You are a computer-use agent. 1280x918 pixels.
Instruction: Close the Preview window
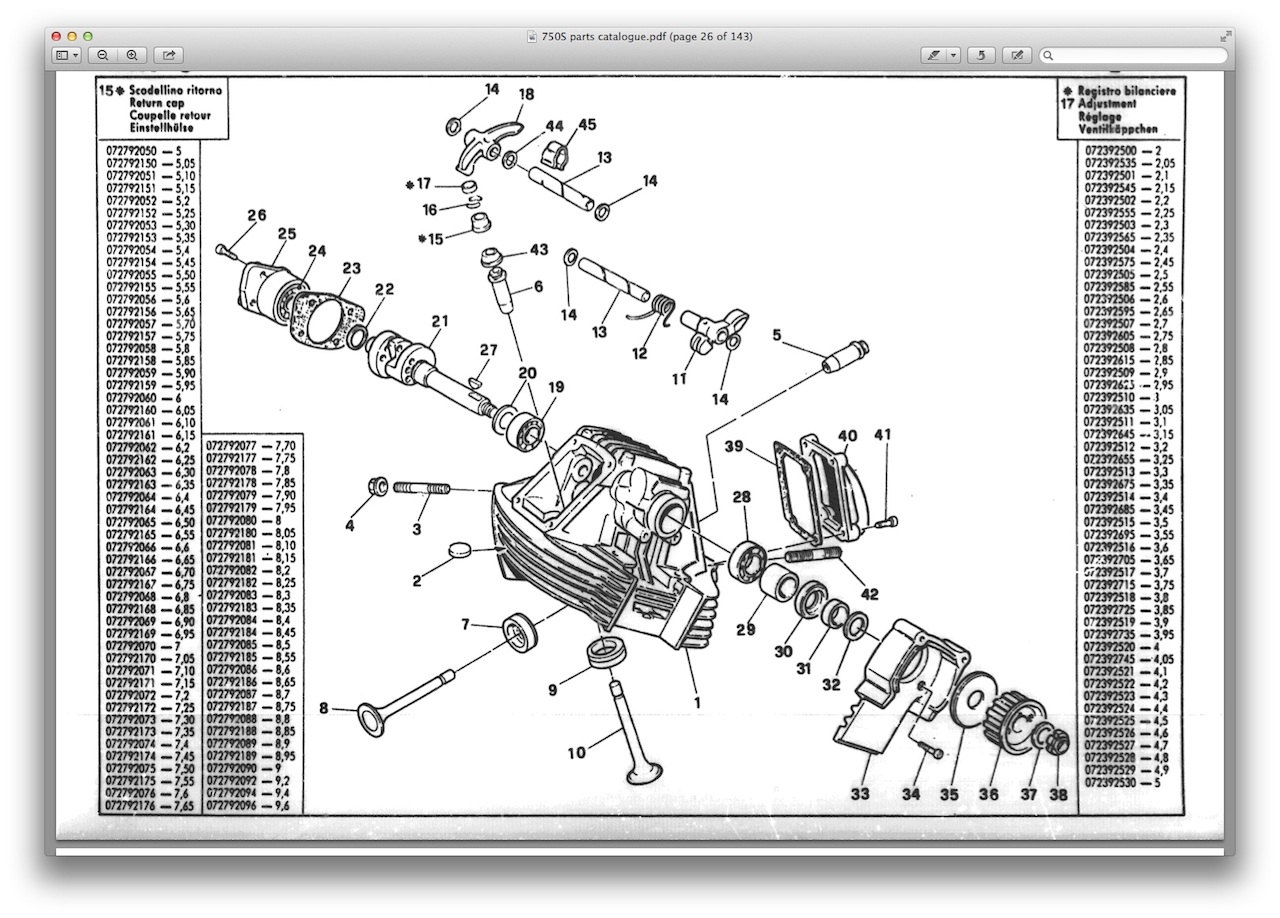[56, 37]
